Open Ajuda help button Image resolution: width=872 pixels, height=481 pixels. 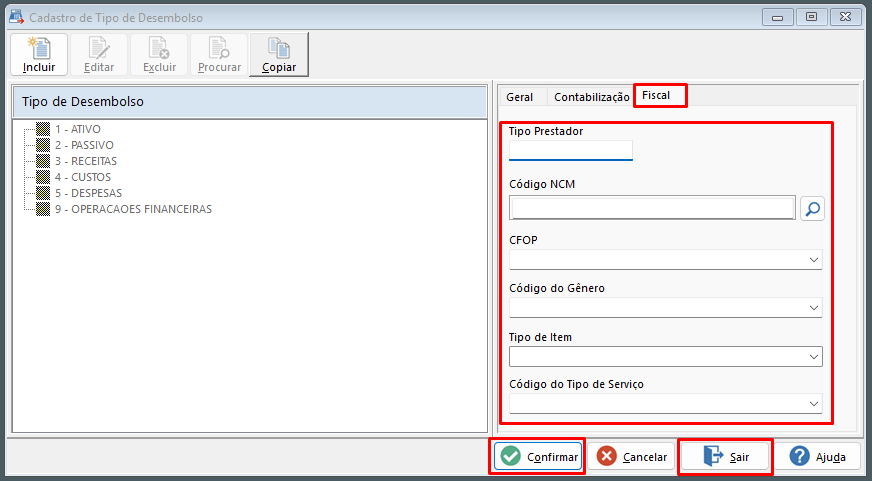point(818,457)
